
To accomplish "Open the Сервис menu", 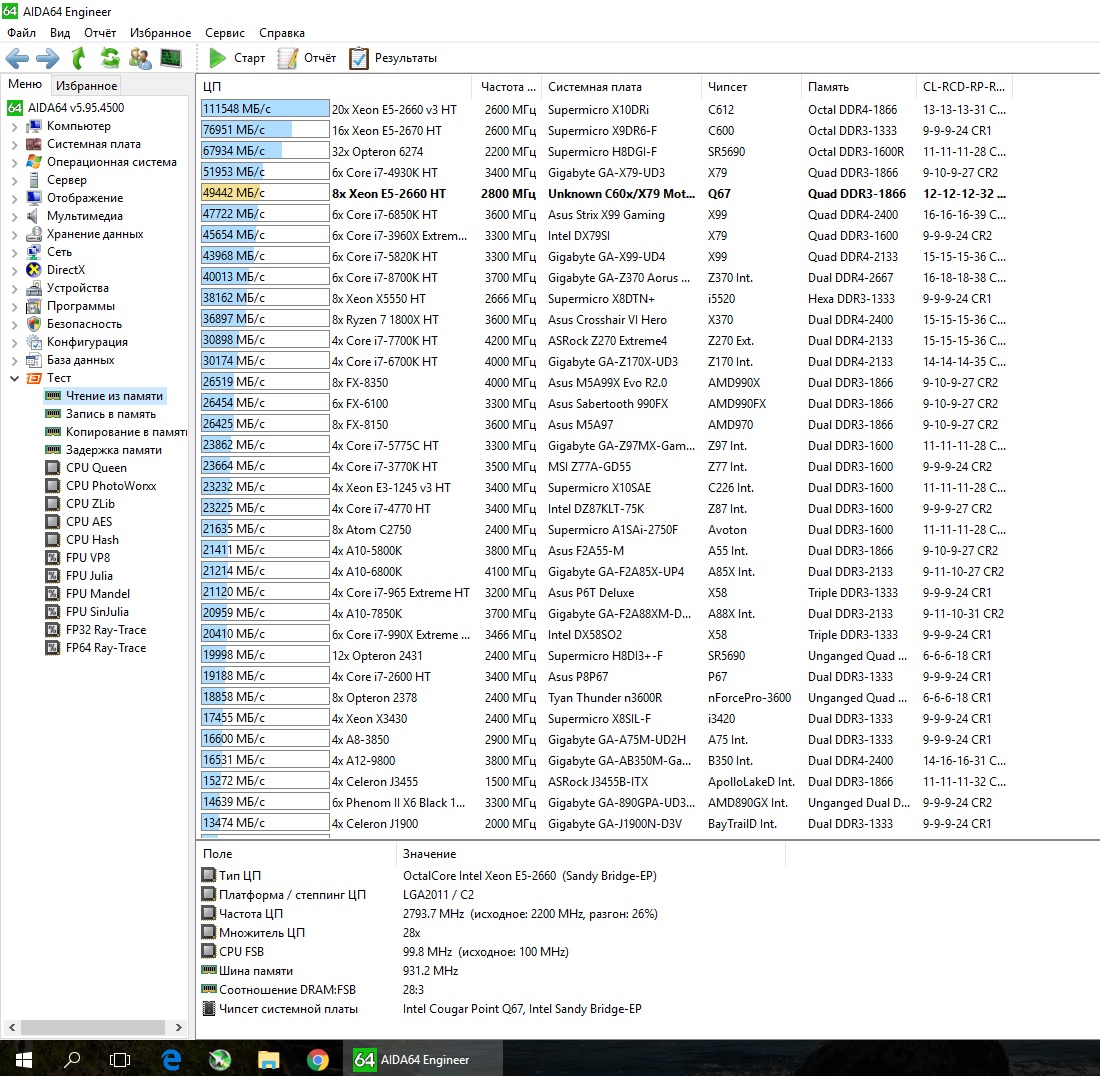I will point(224,33).
